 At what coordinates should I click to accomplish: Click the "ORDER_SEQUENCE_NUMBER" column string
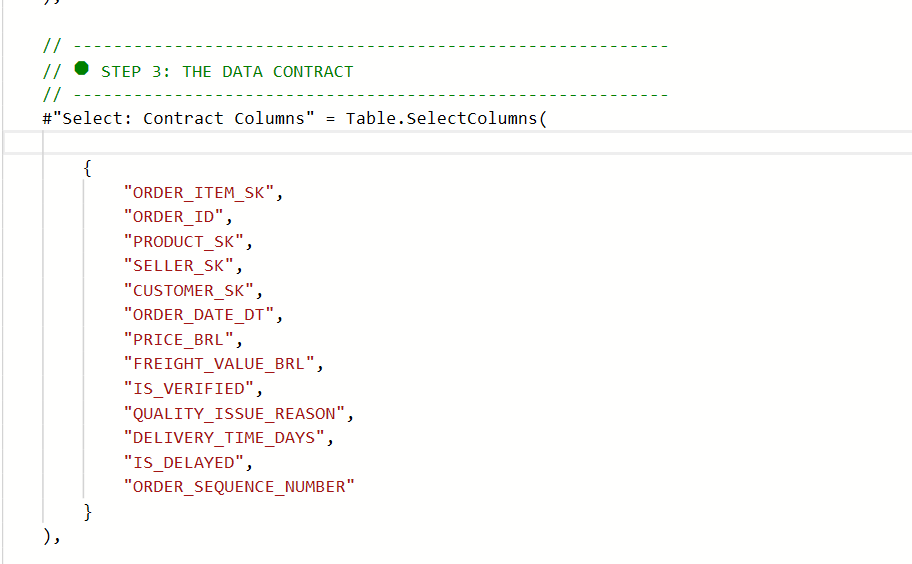[x=239, y=487]
